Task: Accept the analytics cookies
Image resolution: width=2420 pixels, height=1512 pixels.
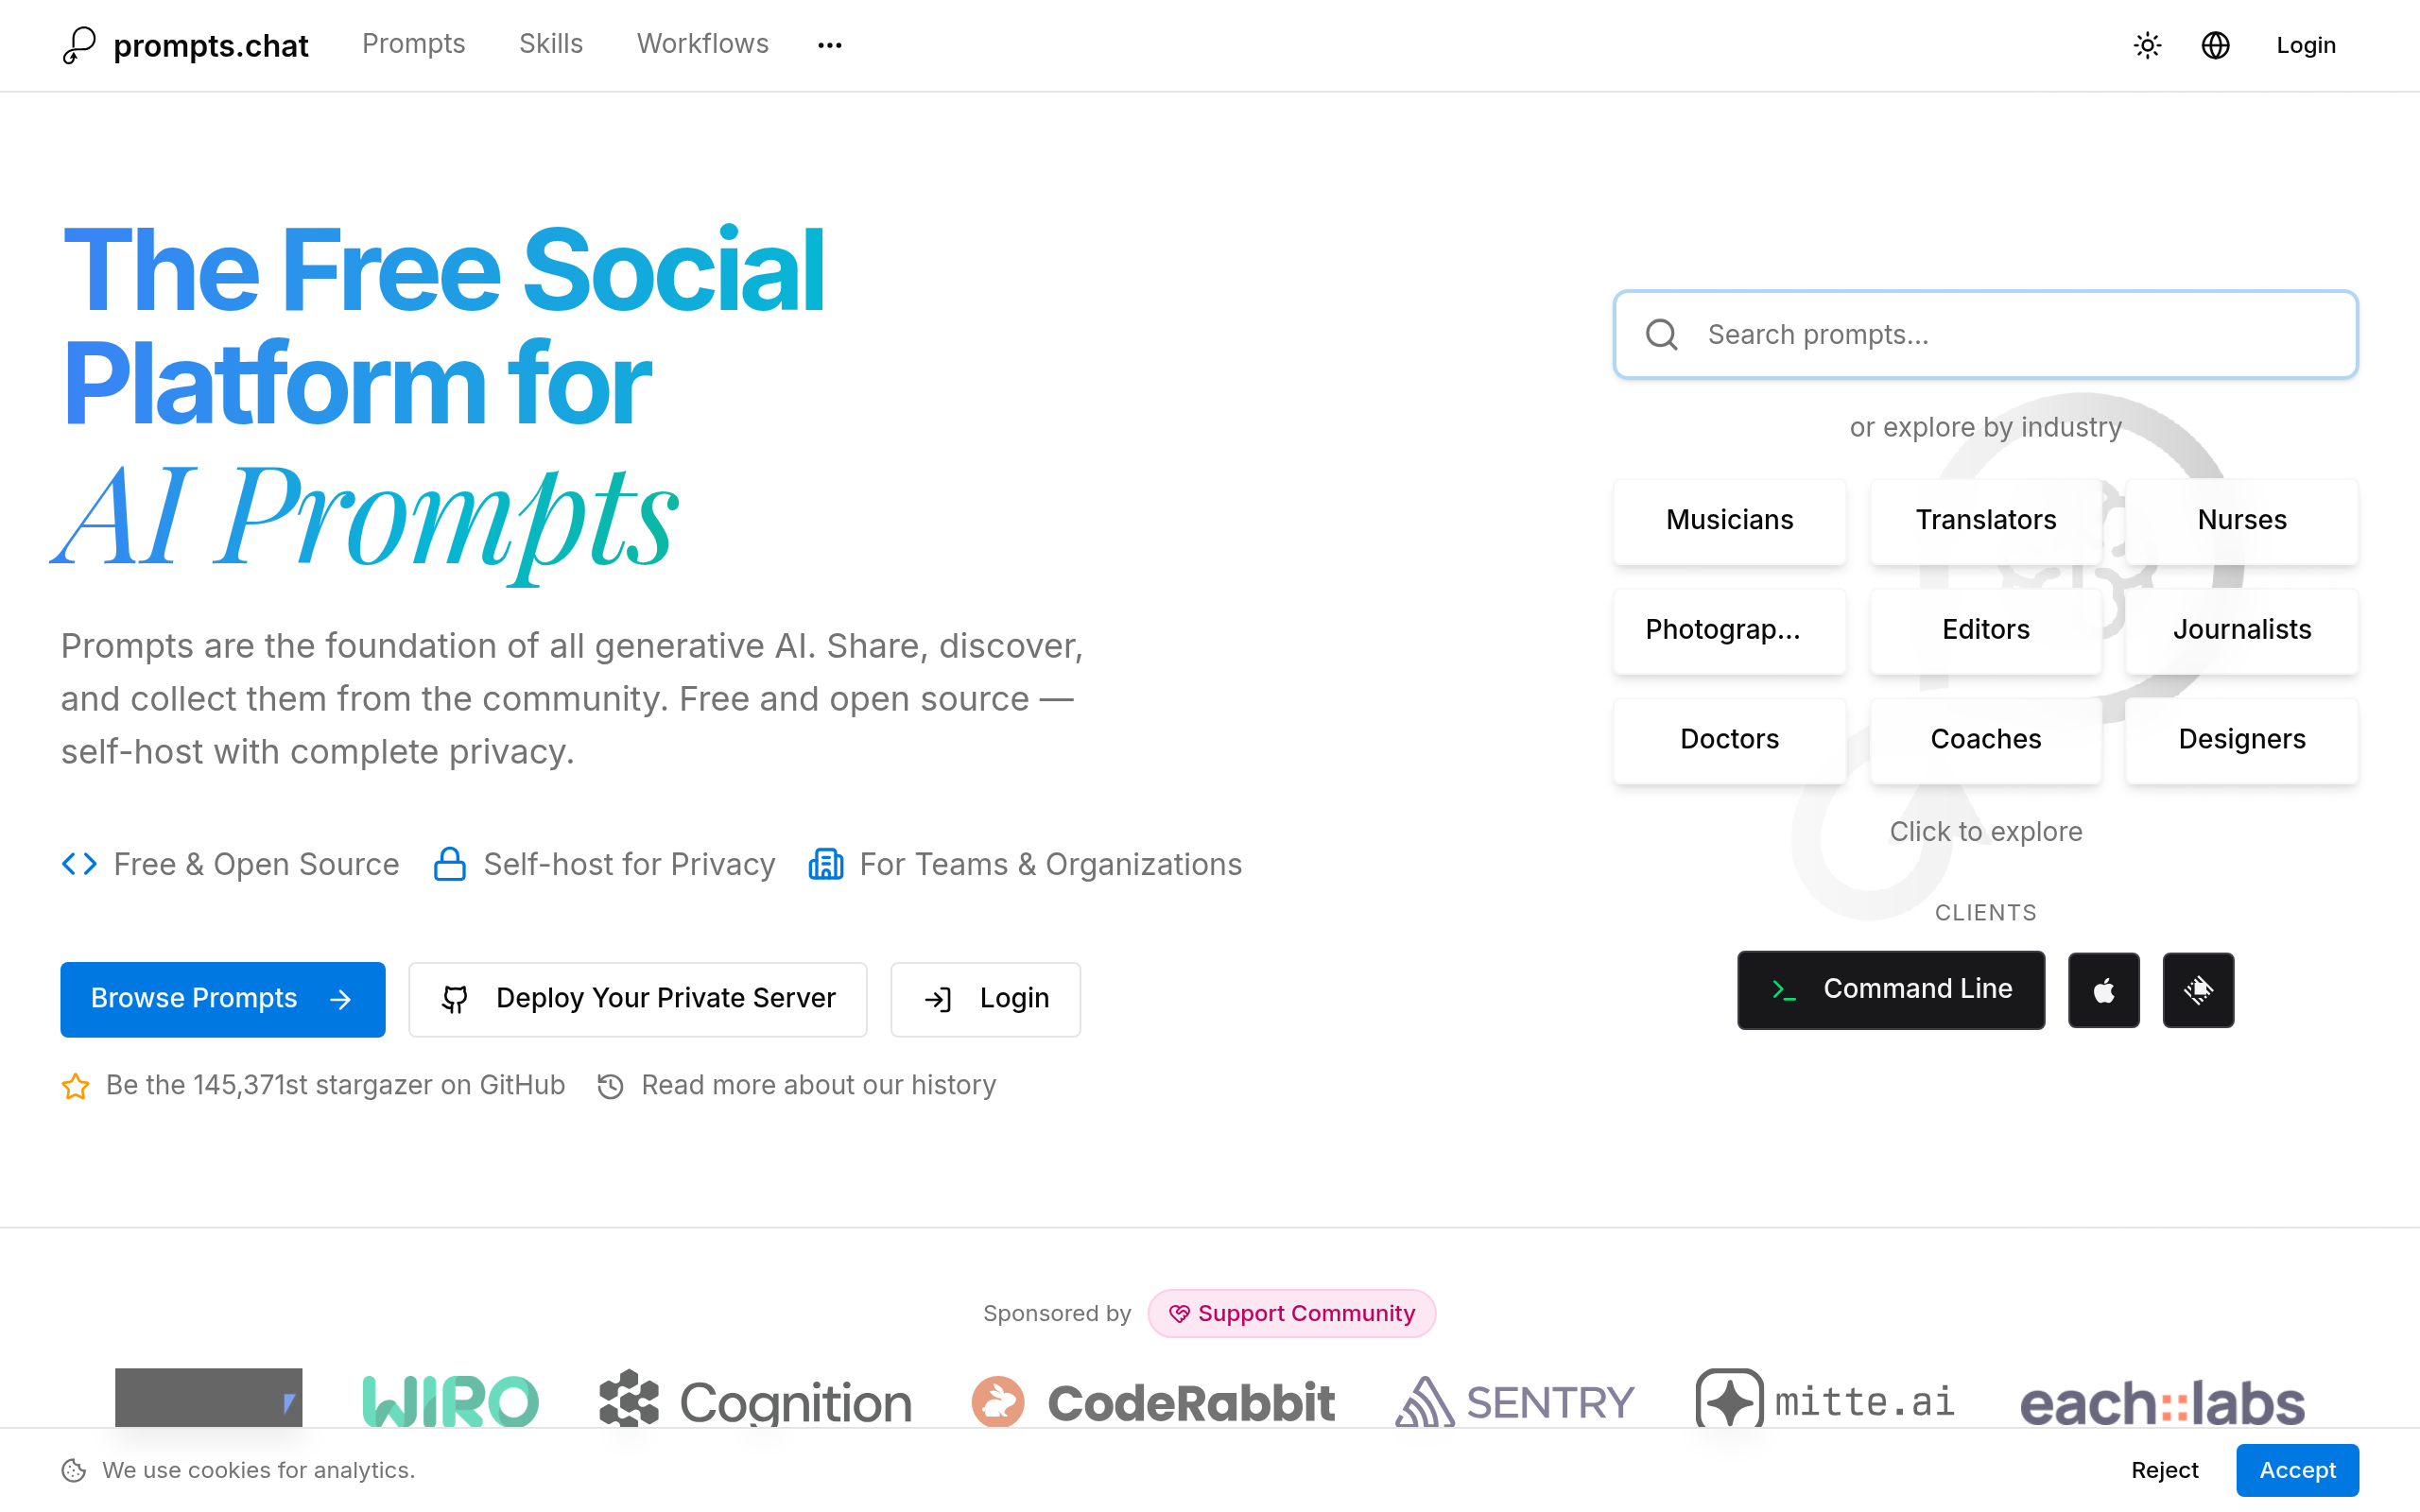Action: pos(2296,1470)
